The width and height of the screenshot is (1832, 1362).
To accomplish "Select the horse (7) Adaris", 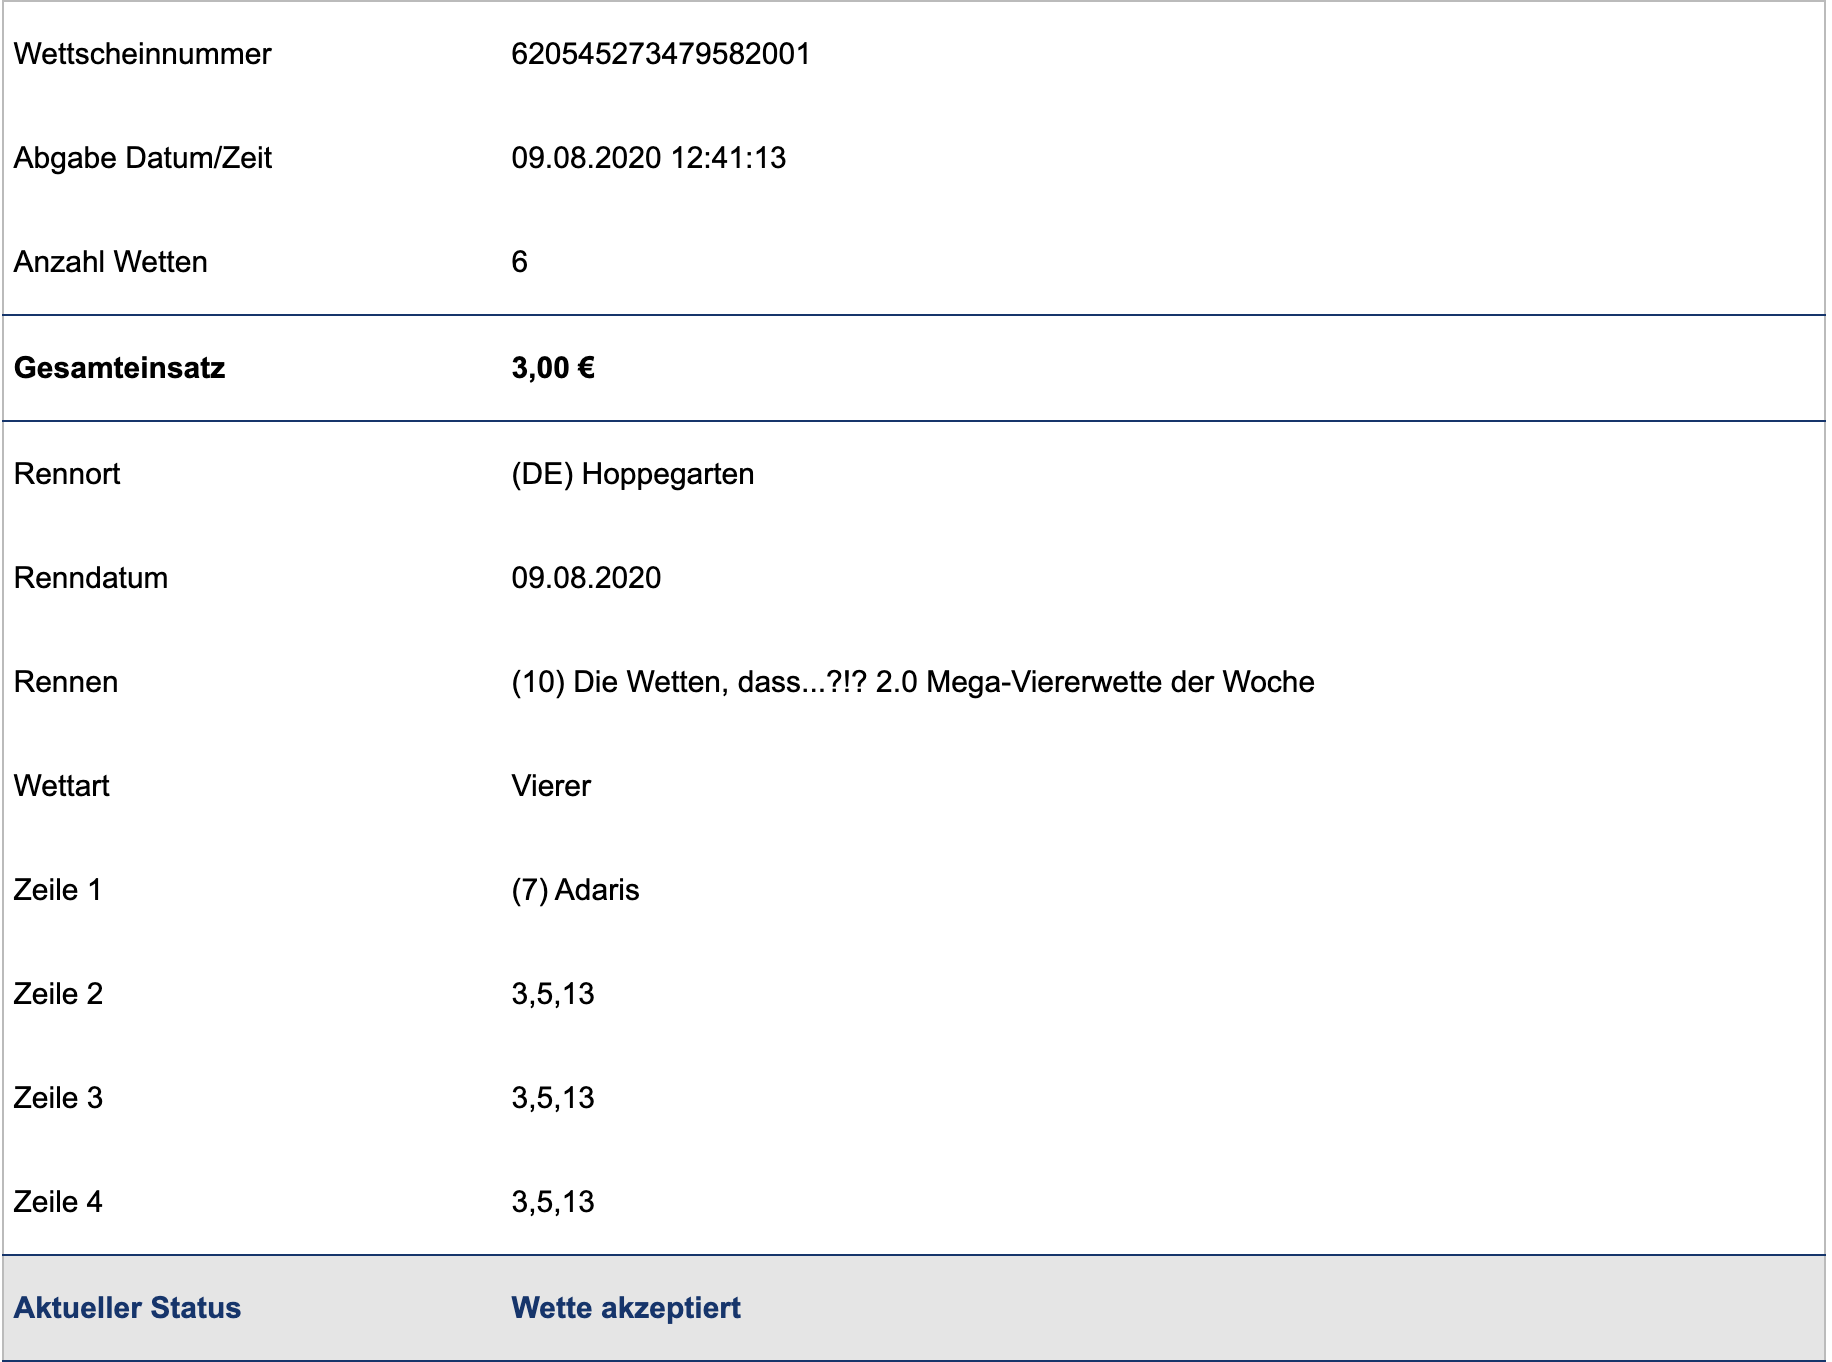I will pyautogui.click(x=575, y=890).
